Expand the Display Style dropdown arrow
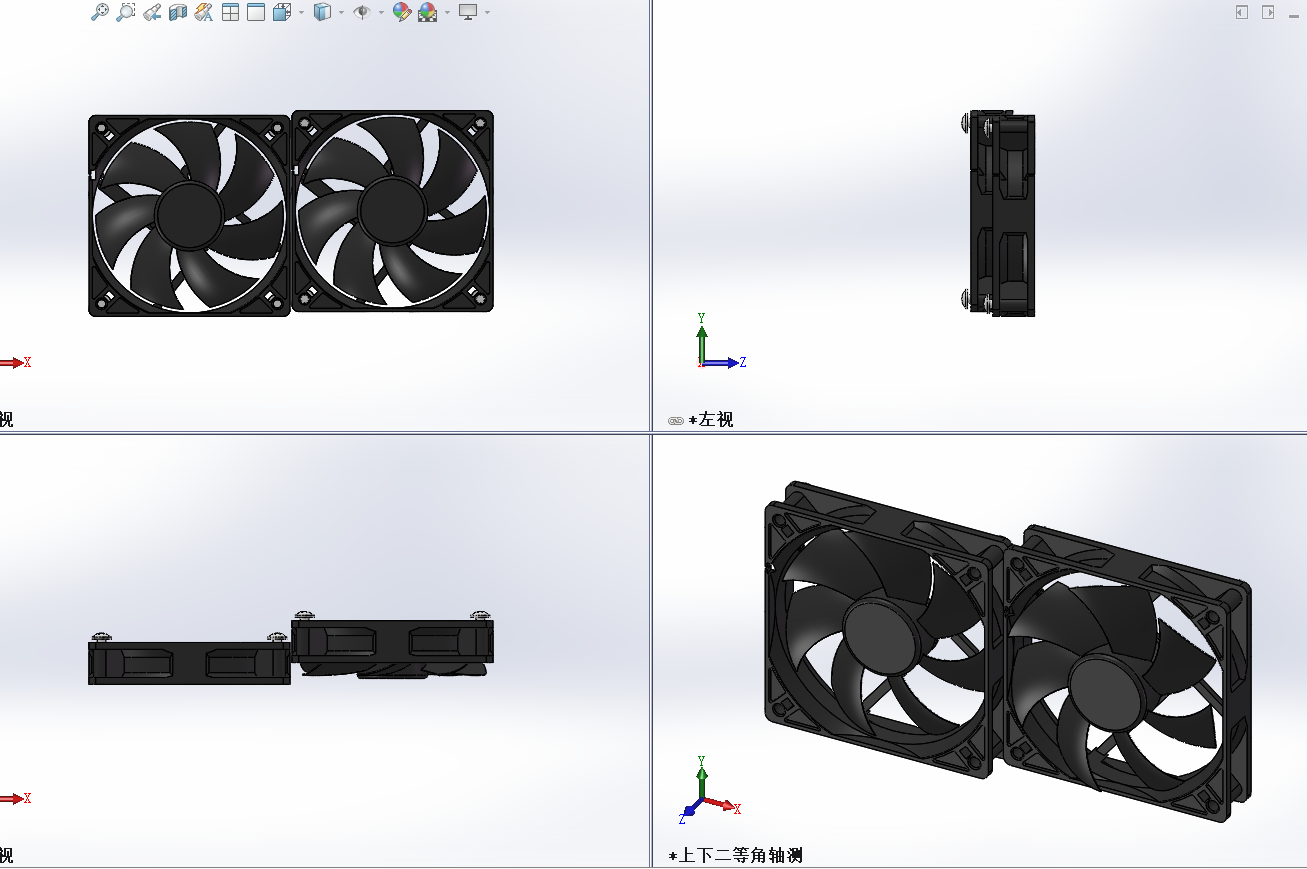This screenshot has width=1307, height=869. click(341, 13)
